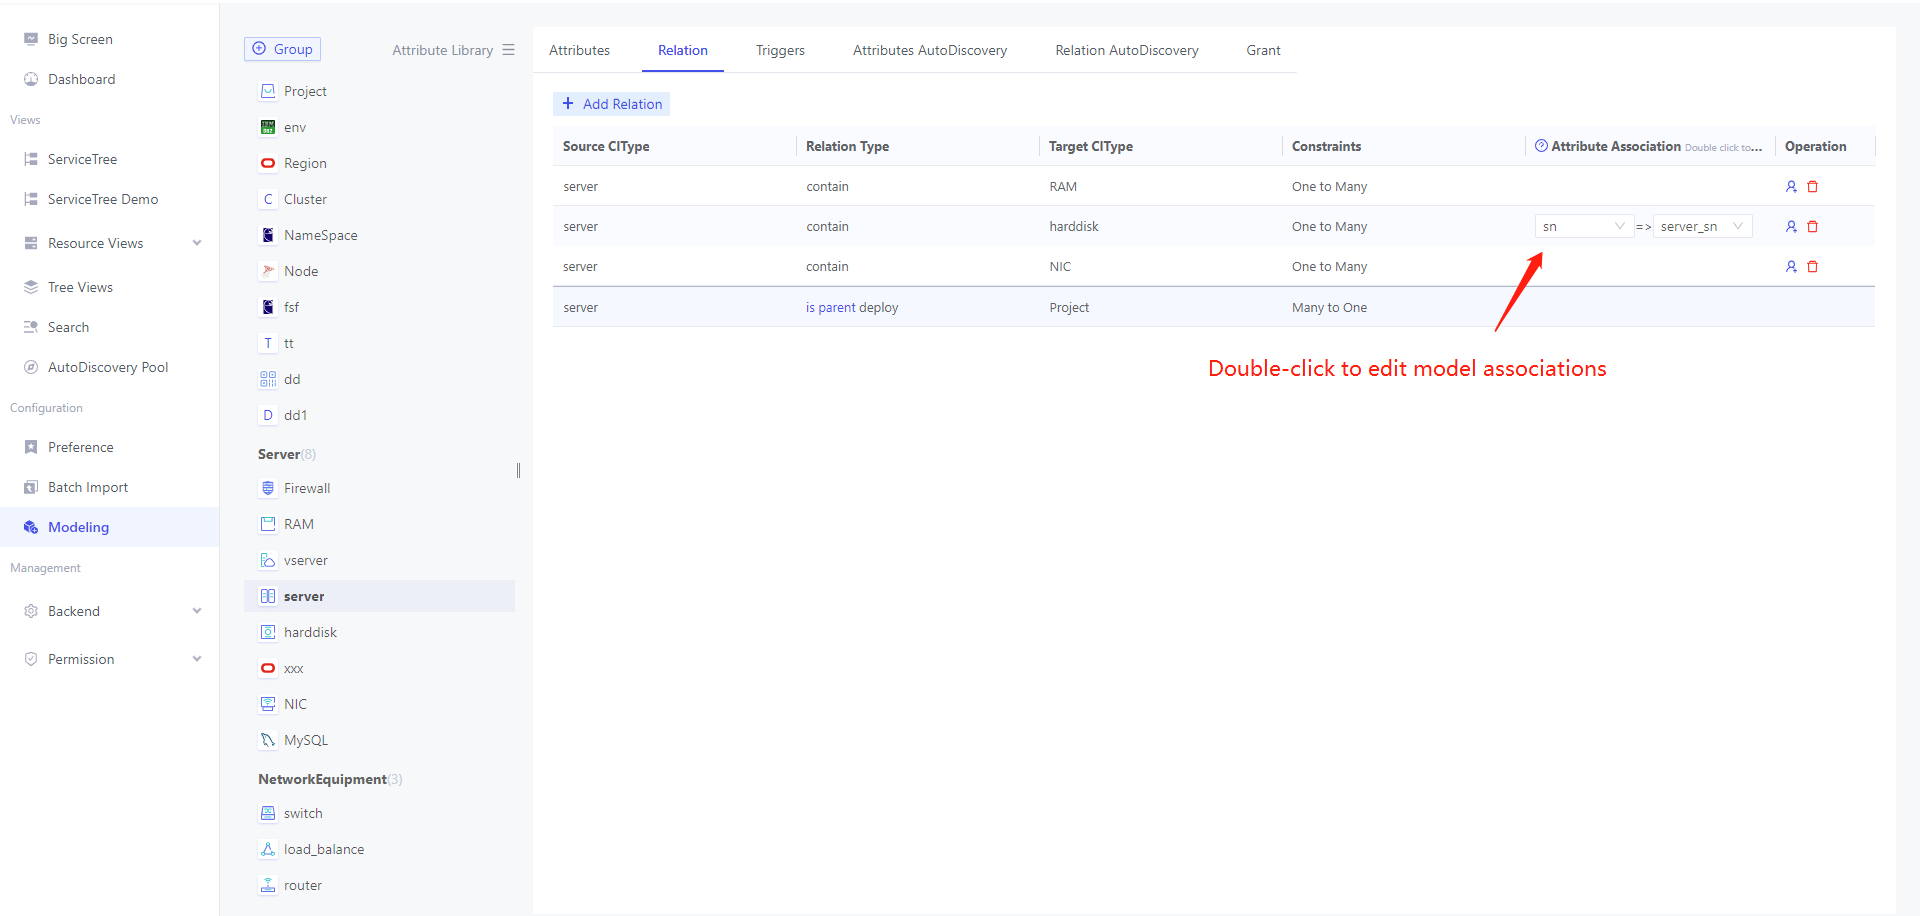1920x916 pixels.
Task: Click the Preference bookmark icon
Action: 31,447
